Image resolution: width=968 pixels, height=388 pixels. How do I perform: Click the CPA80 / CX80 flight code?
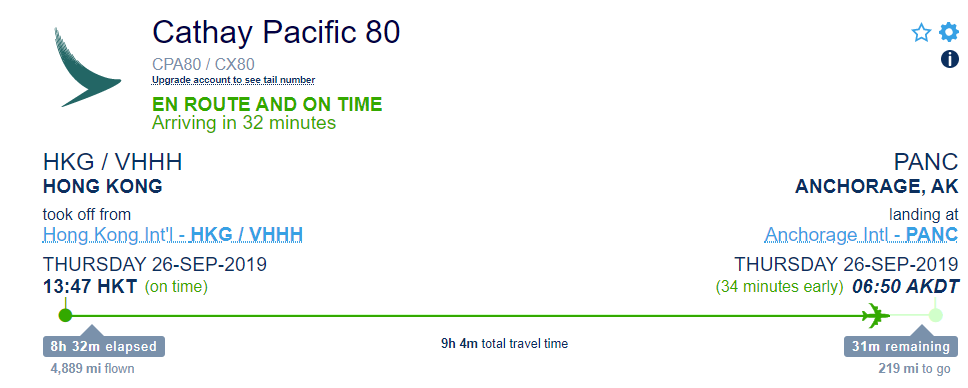tap(203, 64)
